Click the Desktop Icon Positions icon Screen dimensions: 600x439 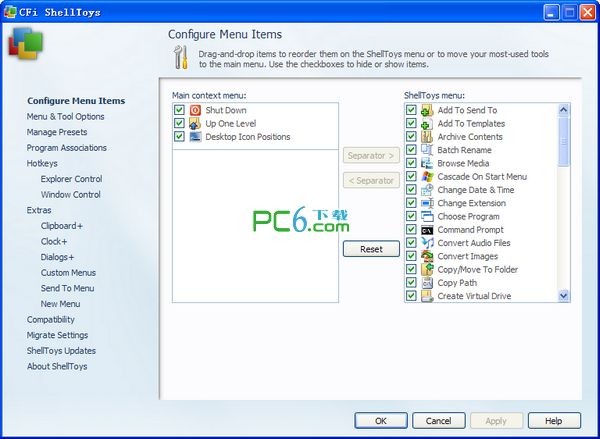point(195,137)
